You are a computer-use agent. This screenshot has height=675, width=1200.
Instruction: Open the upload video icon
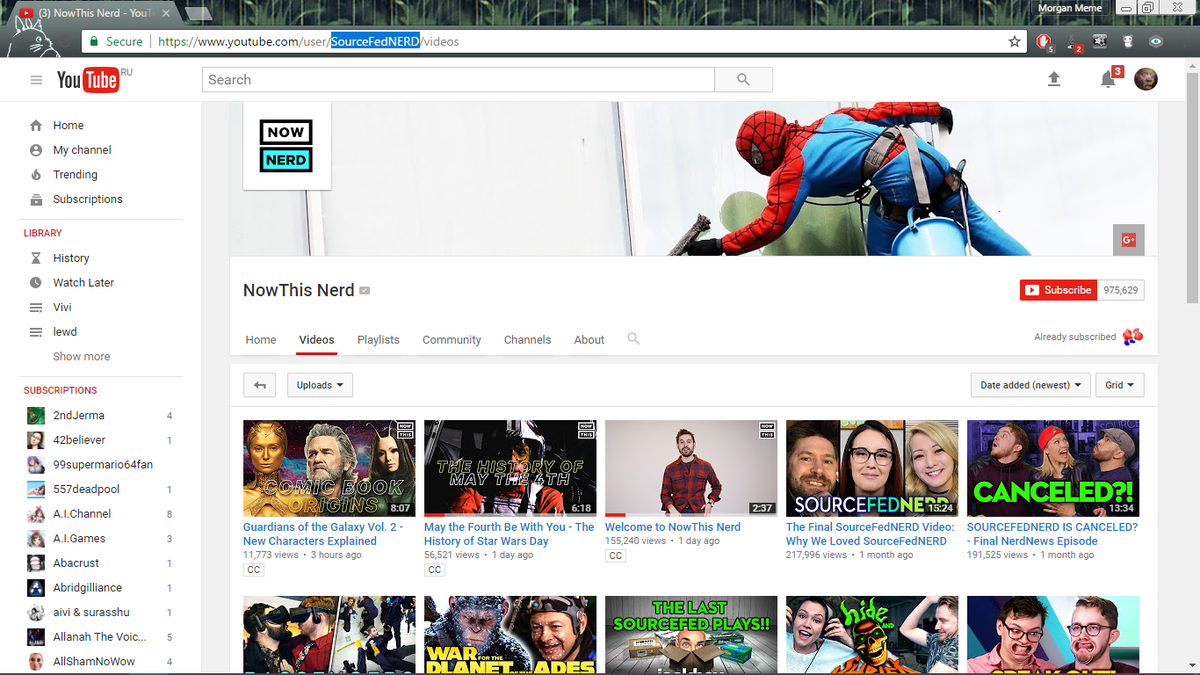tap(1054, 79)
